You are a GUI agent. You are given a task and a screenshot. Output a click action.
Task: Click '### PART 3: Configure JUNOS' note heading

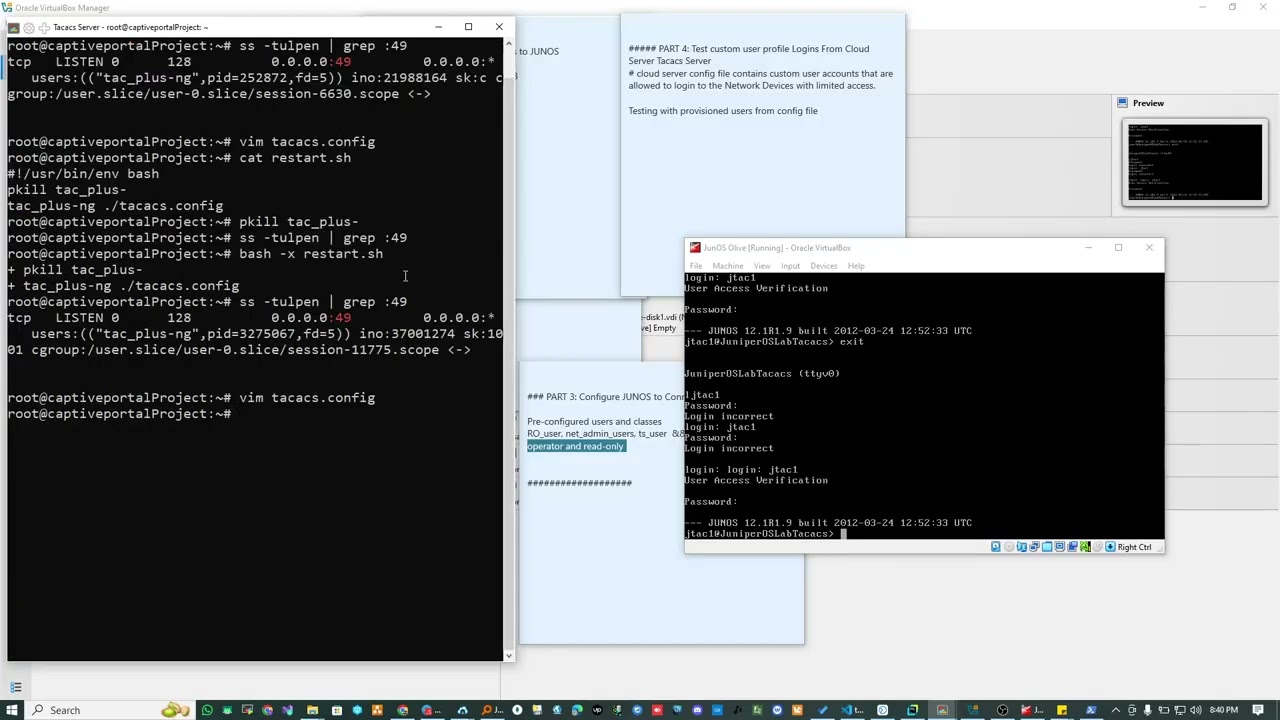(x=604, y=397)
